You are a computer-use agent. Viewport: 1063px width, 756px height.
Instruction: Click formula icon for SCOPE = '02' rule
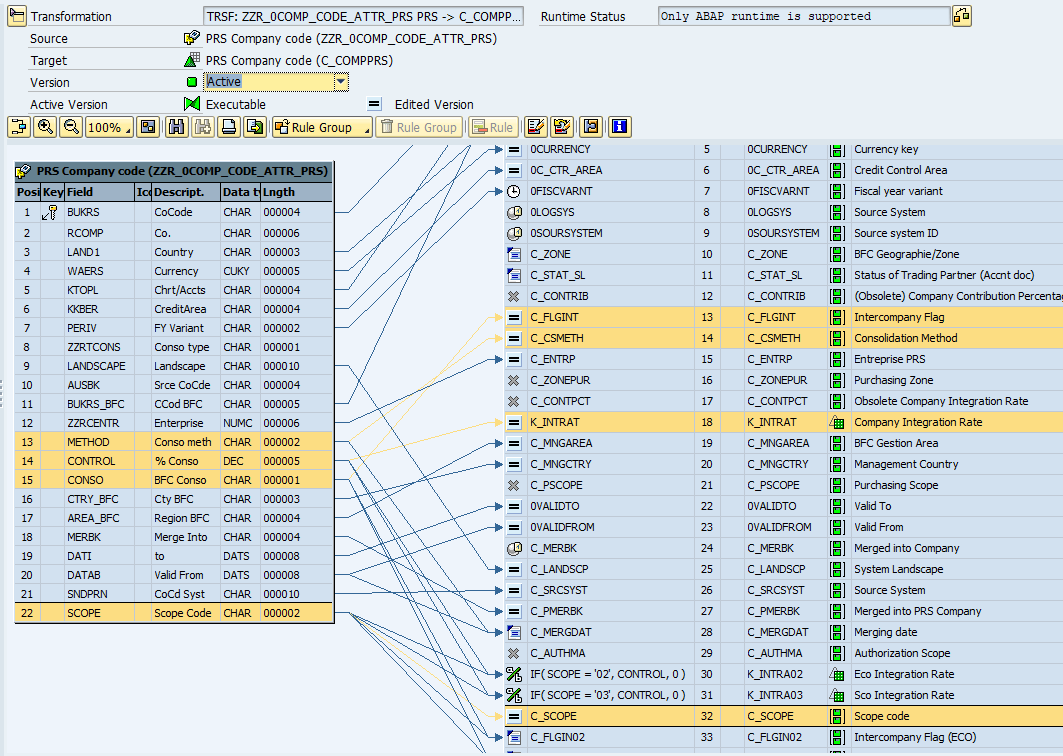click(513, 674)
